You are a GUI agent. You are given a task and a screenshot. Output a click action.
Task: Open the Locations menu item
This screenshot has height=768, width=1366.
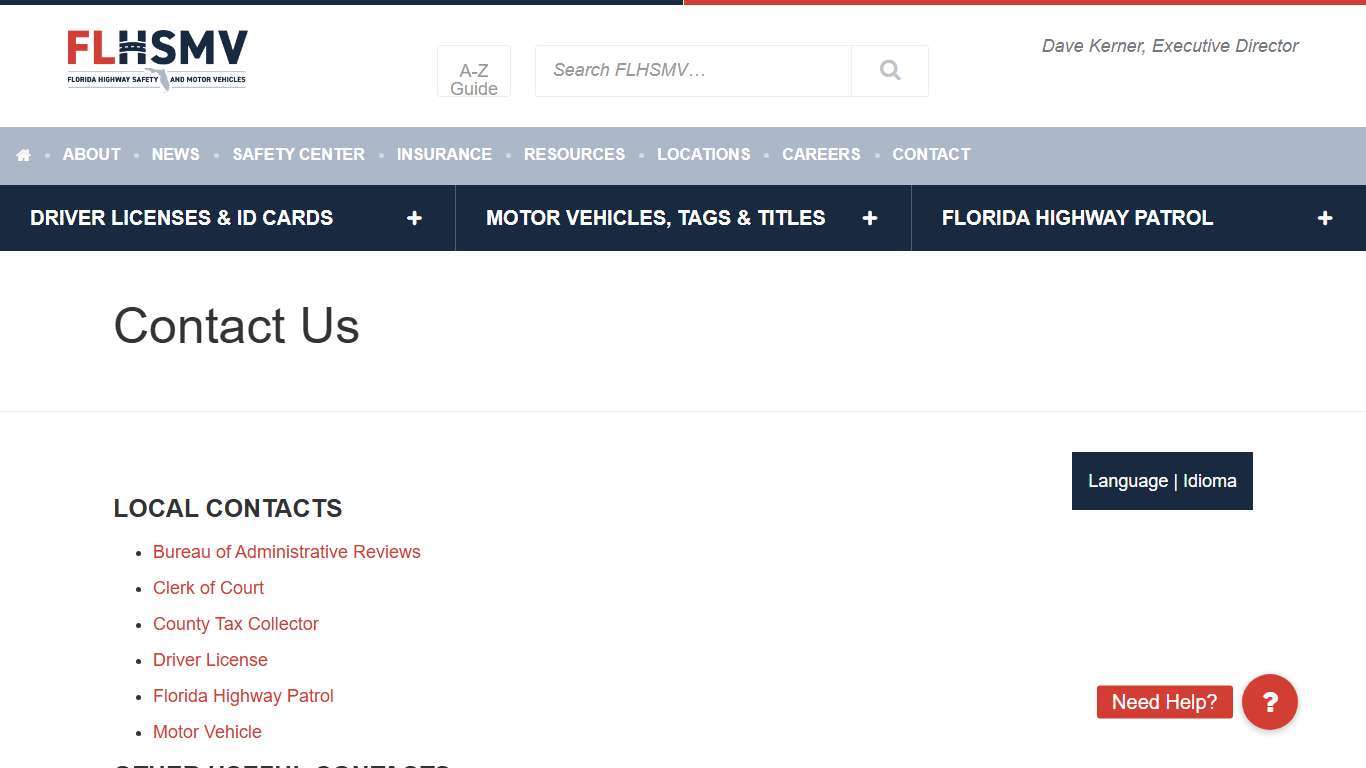click(703, 154)
